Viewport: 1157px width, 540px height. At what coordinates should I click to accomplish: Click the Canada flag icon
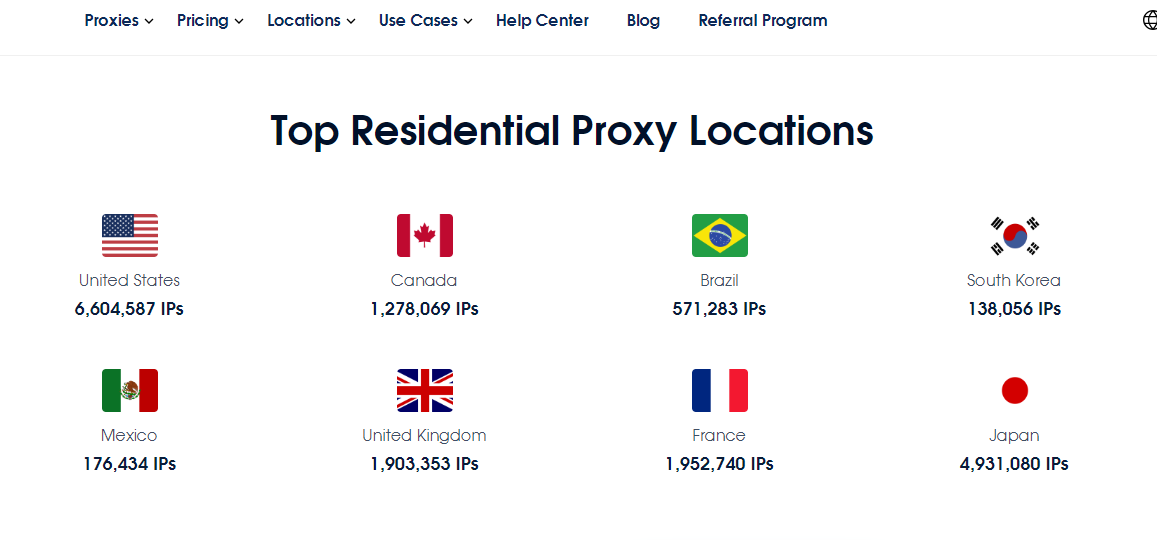tap(424, 235)
